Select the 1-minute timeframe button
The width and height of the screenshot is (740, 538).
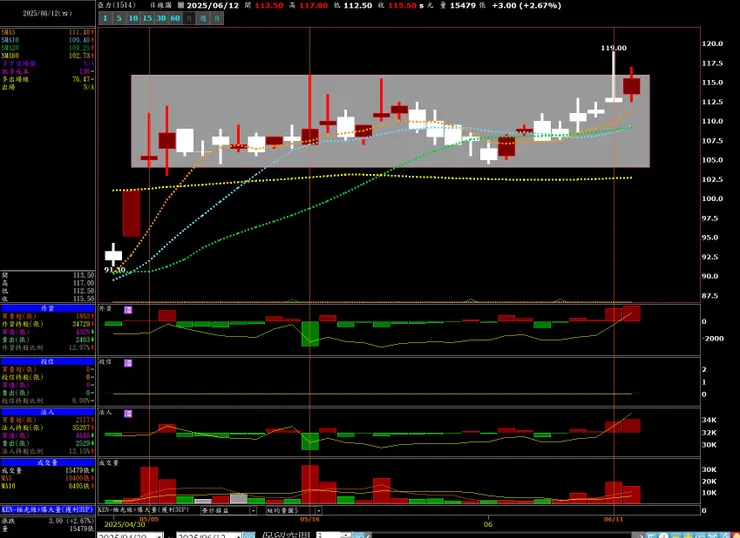point(105,18)
